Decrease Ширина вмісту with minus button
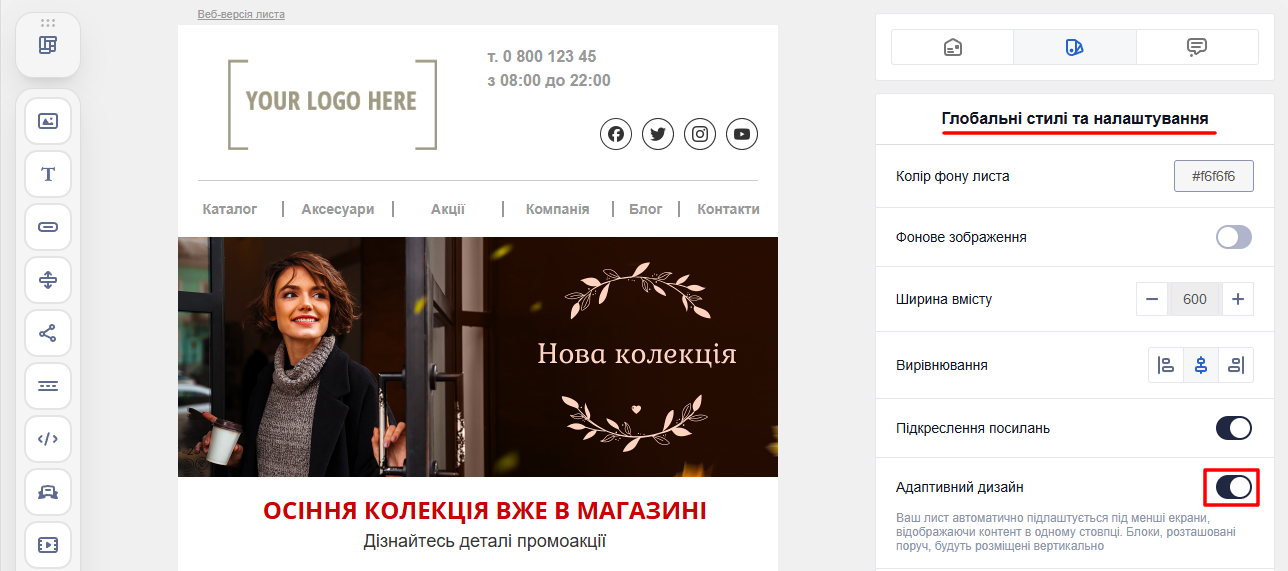This screenshot has height=571, width=1288. click(1153, 299)
